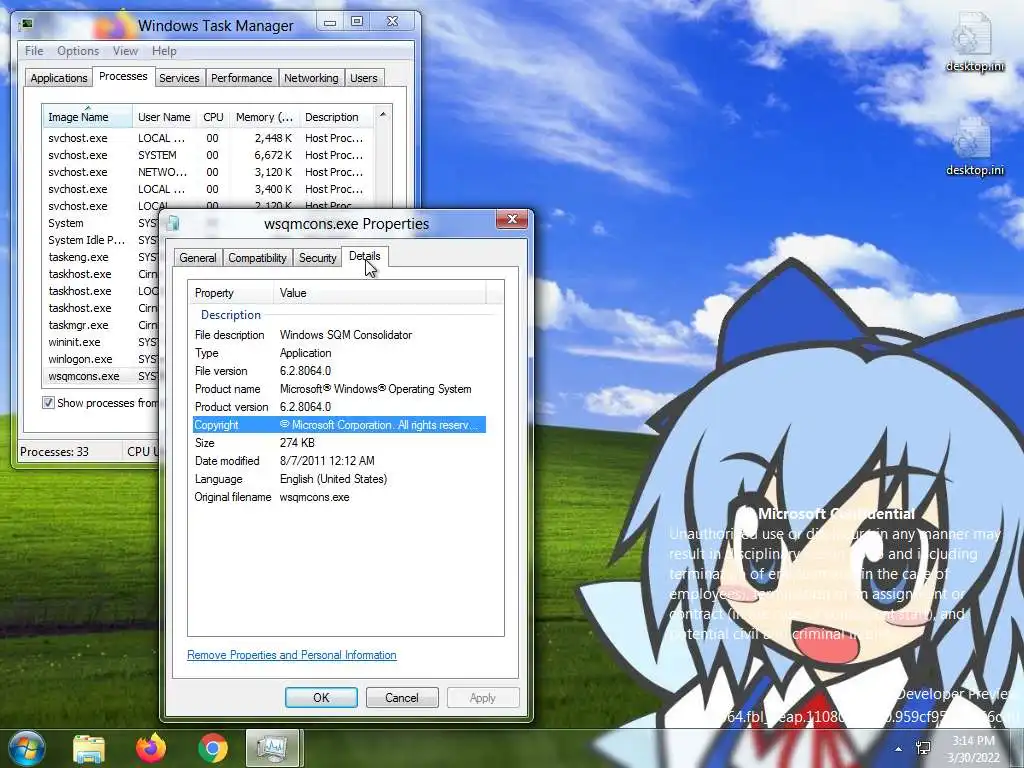Sort processes by Image Name column
1024x768 pixels.
coord(88,117)
